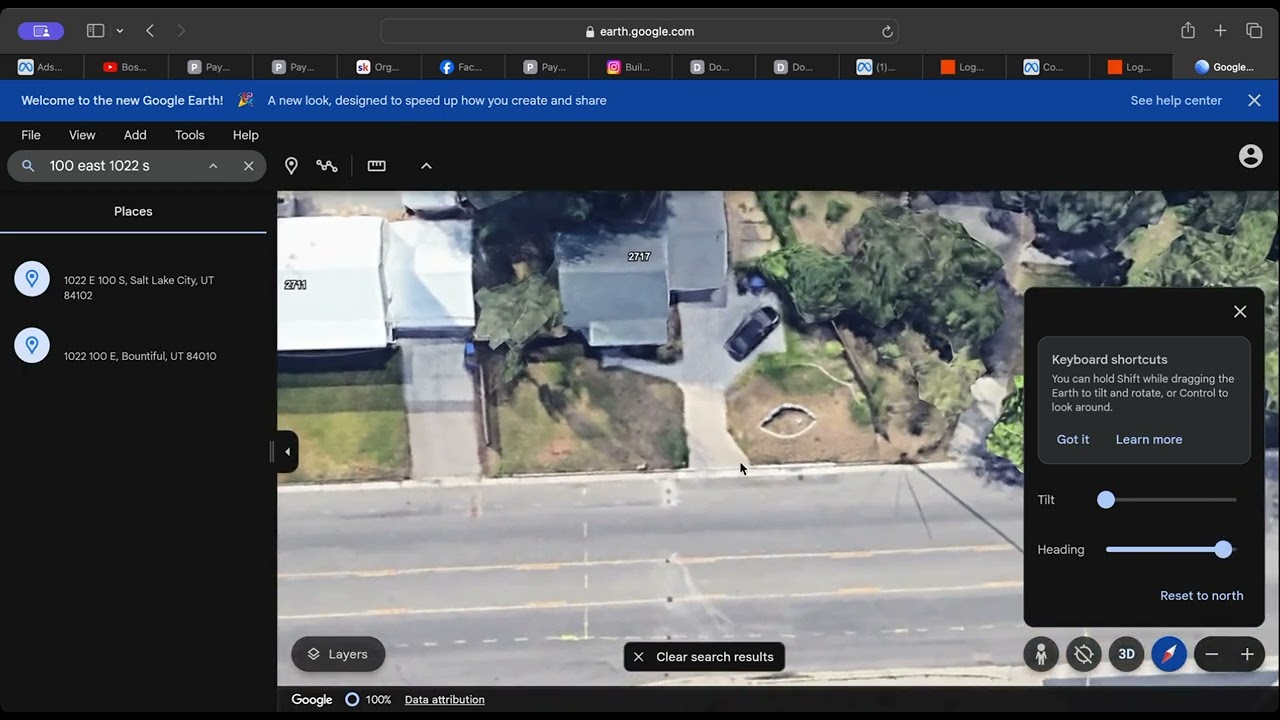Collapse the left sidebar handle
The width and height of the screenshot is (1280, 720).
click(x=286, y=452)
